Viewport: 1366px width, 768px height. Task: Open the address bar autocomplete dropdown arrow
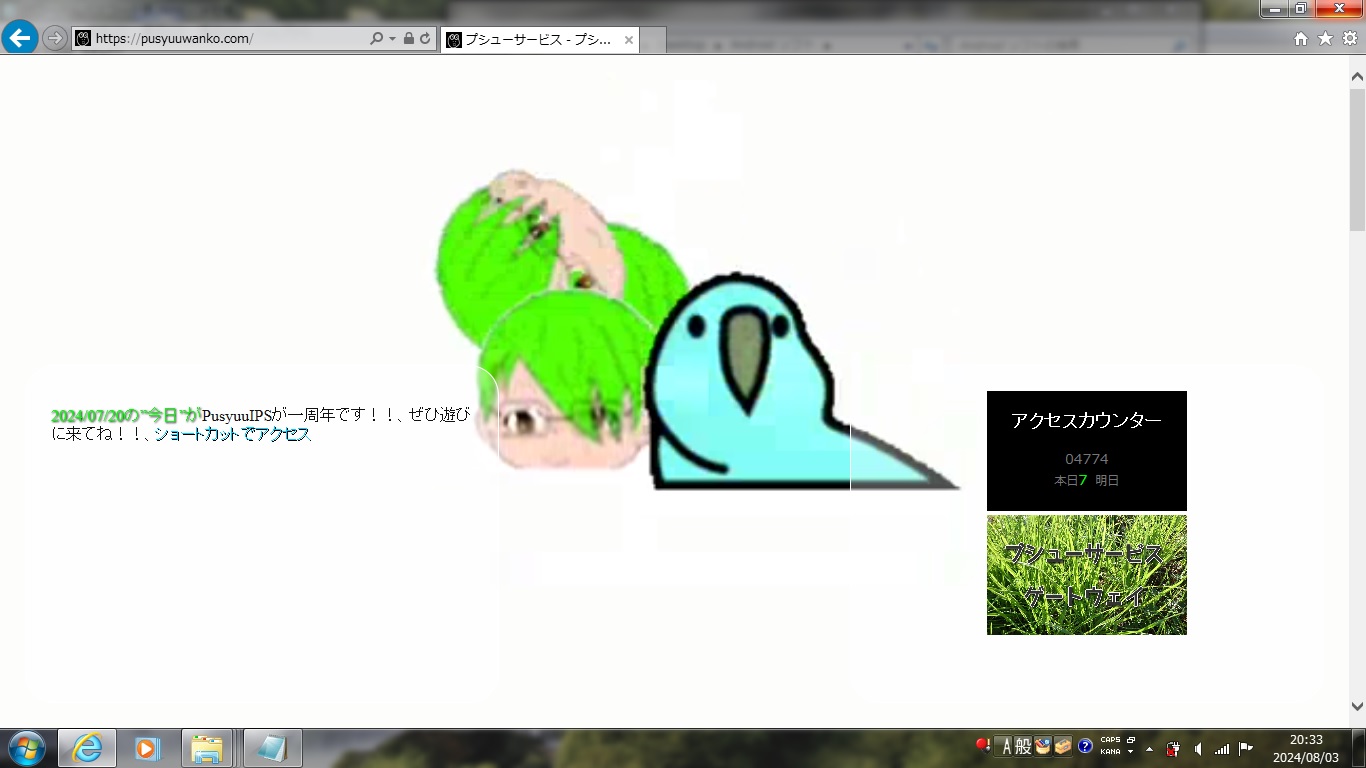[392, 39]
